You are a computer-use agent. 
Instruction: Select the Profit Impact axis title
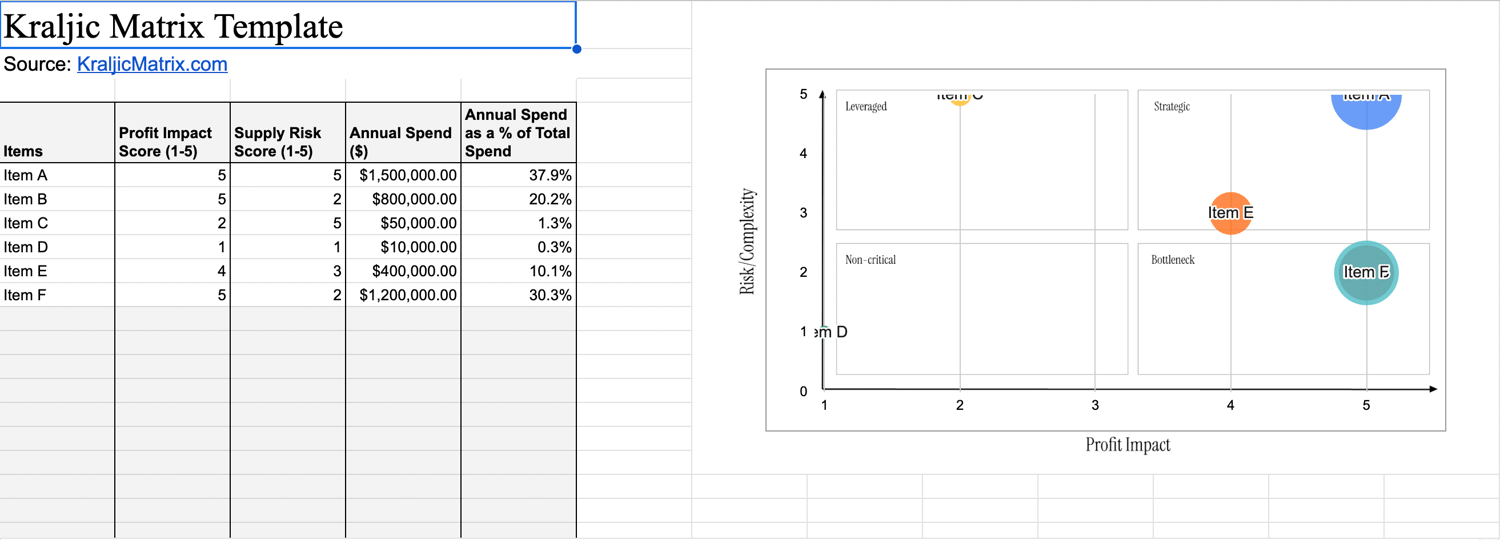click(x=1128, y=445)
